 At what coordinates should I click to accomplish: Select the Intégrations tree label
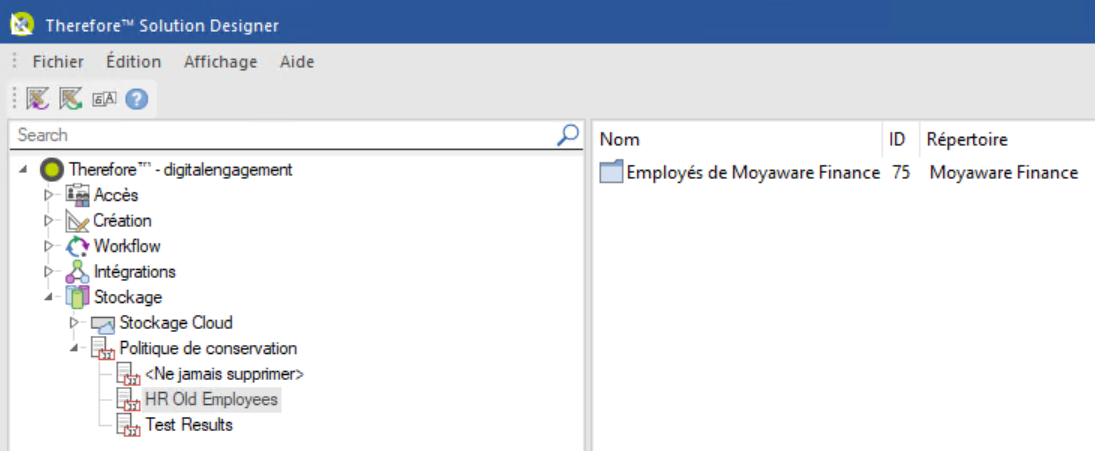coord(135,272)
